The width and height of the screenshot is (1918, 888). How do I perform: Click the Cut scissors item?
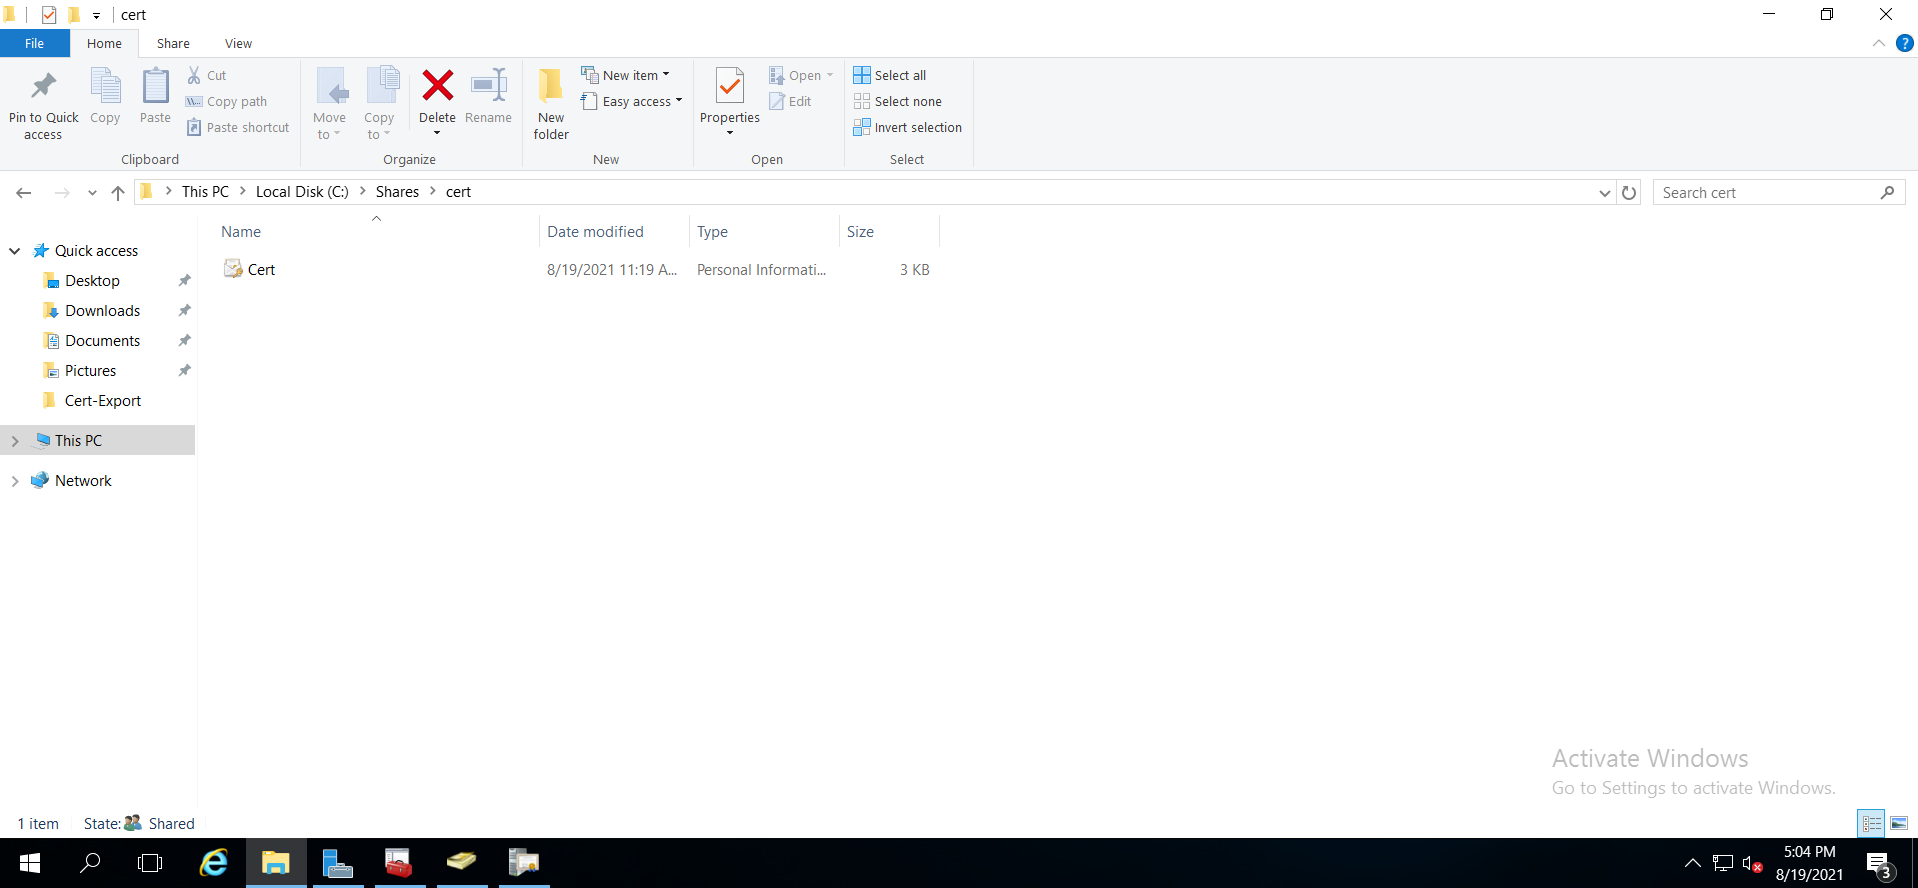[207, 75]
